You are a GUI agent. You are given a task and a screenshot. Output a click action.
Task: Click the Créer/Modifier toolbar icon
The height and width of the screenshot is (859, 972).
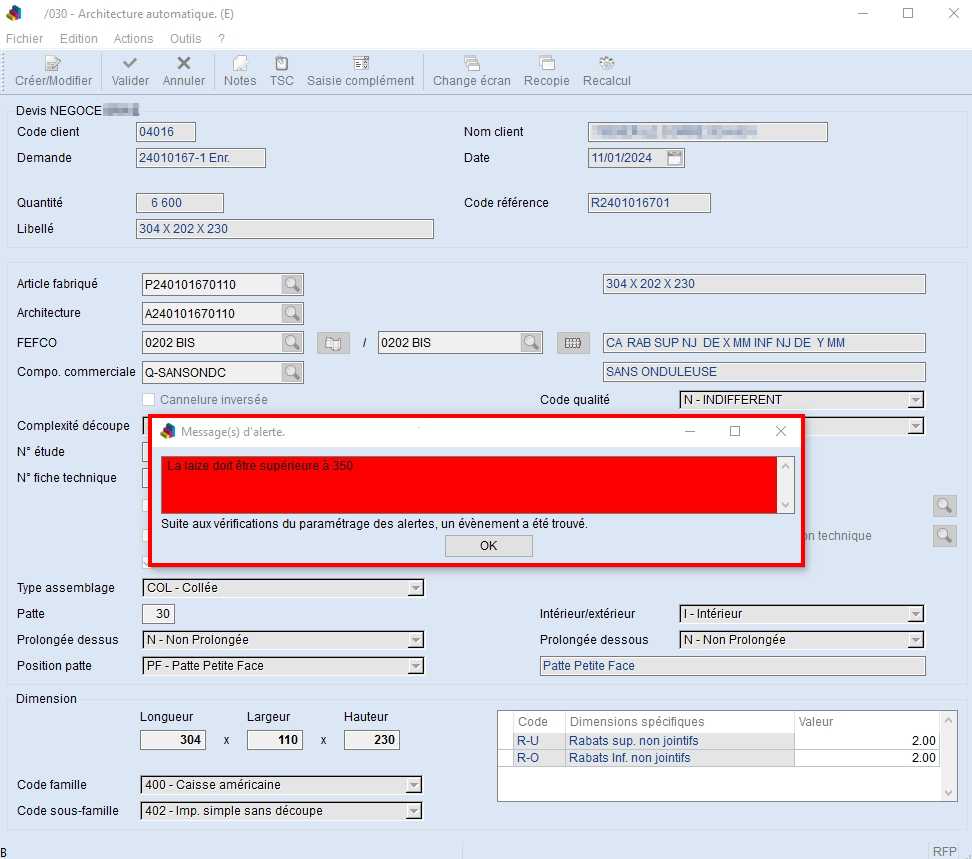coord(53,64)
